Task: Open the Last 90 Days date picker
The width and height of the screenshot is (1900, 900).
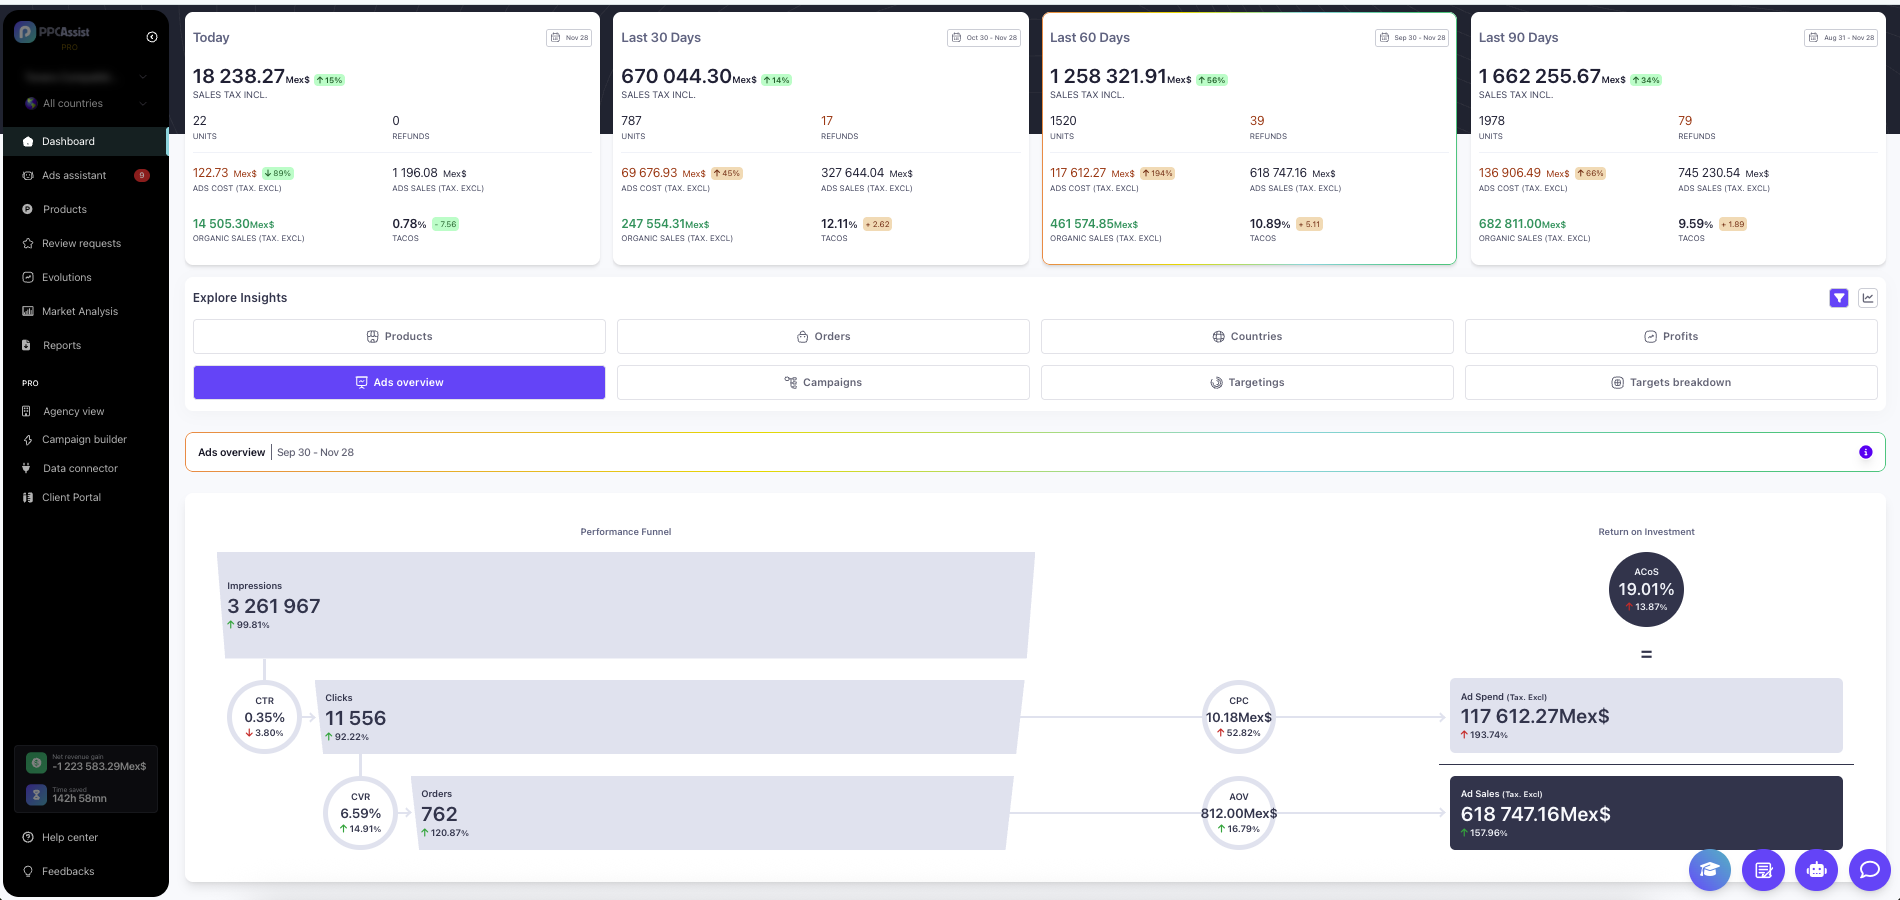Action: click(x=1840, y=38)
